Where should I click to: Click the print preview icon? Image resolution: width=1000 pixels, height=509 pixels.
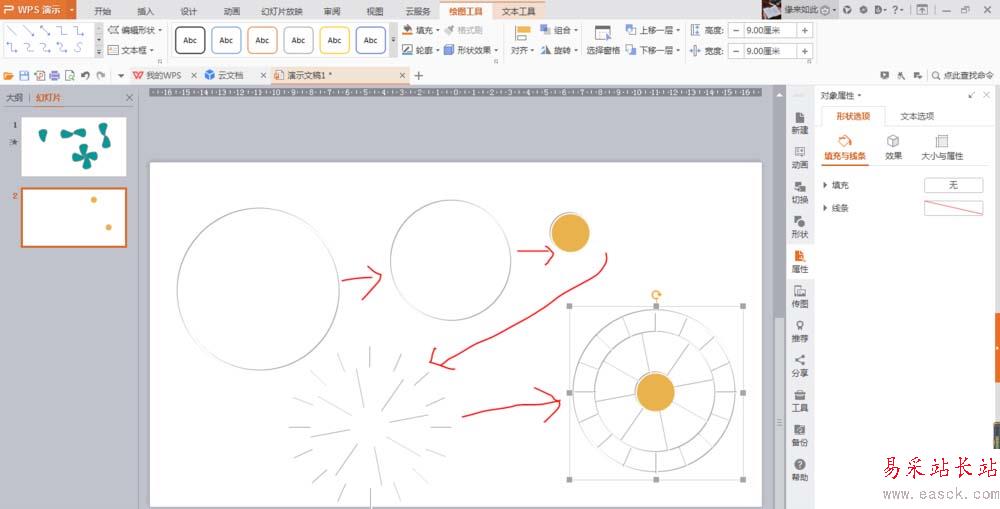[x=70, y=75]
